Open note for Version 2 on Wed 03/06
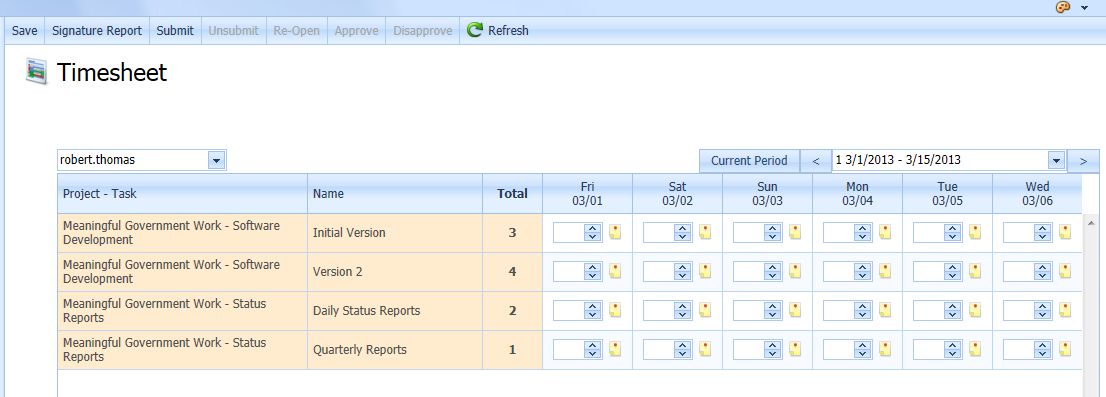Viewport: 1106px width, 397px height. [x=1064, y=271]
